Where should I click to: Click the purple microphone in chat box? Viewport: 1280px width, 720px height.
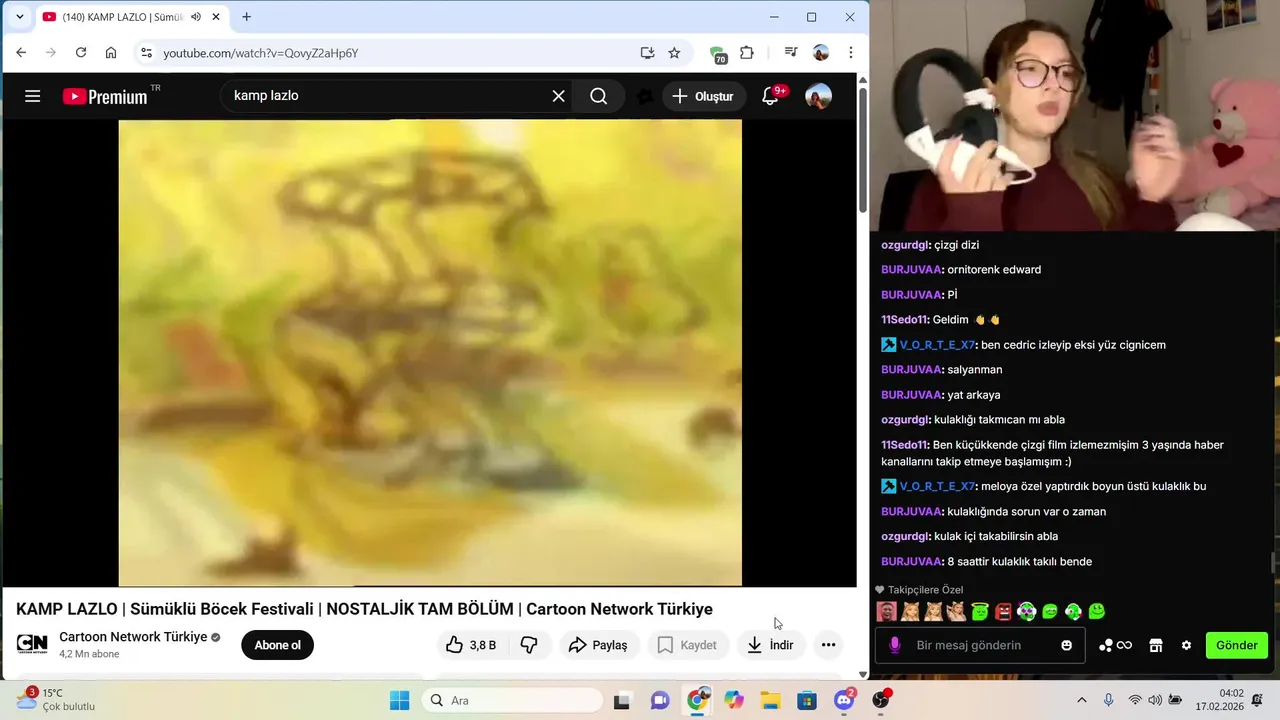[x=895, y=645]
